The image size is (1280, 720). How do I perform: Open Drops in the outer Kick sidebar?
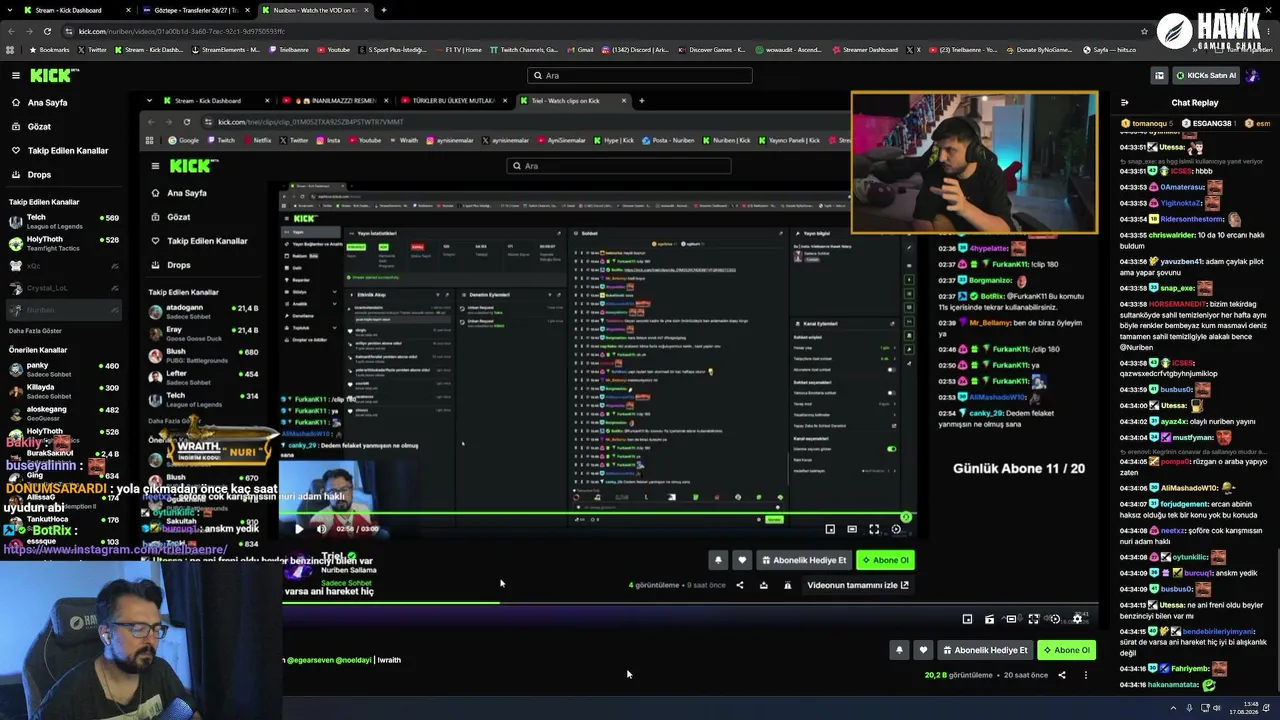point(39,175)
